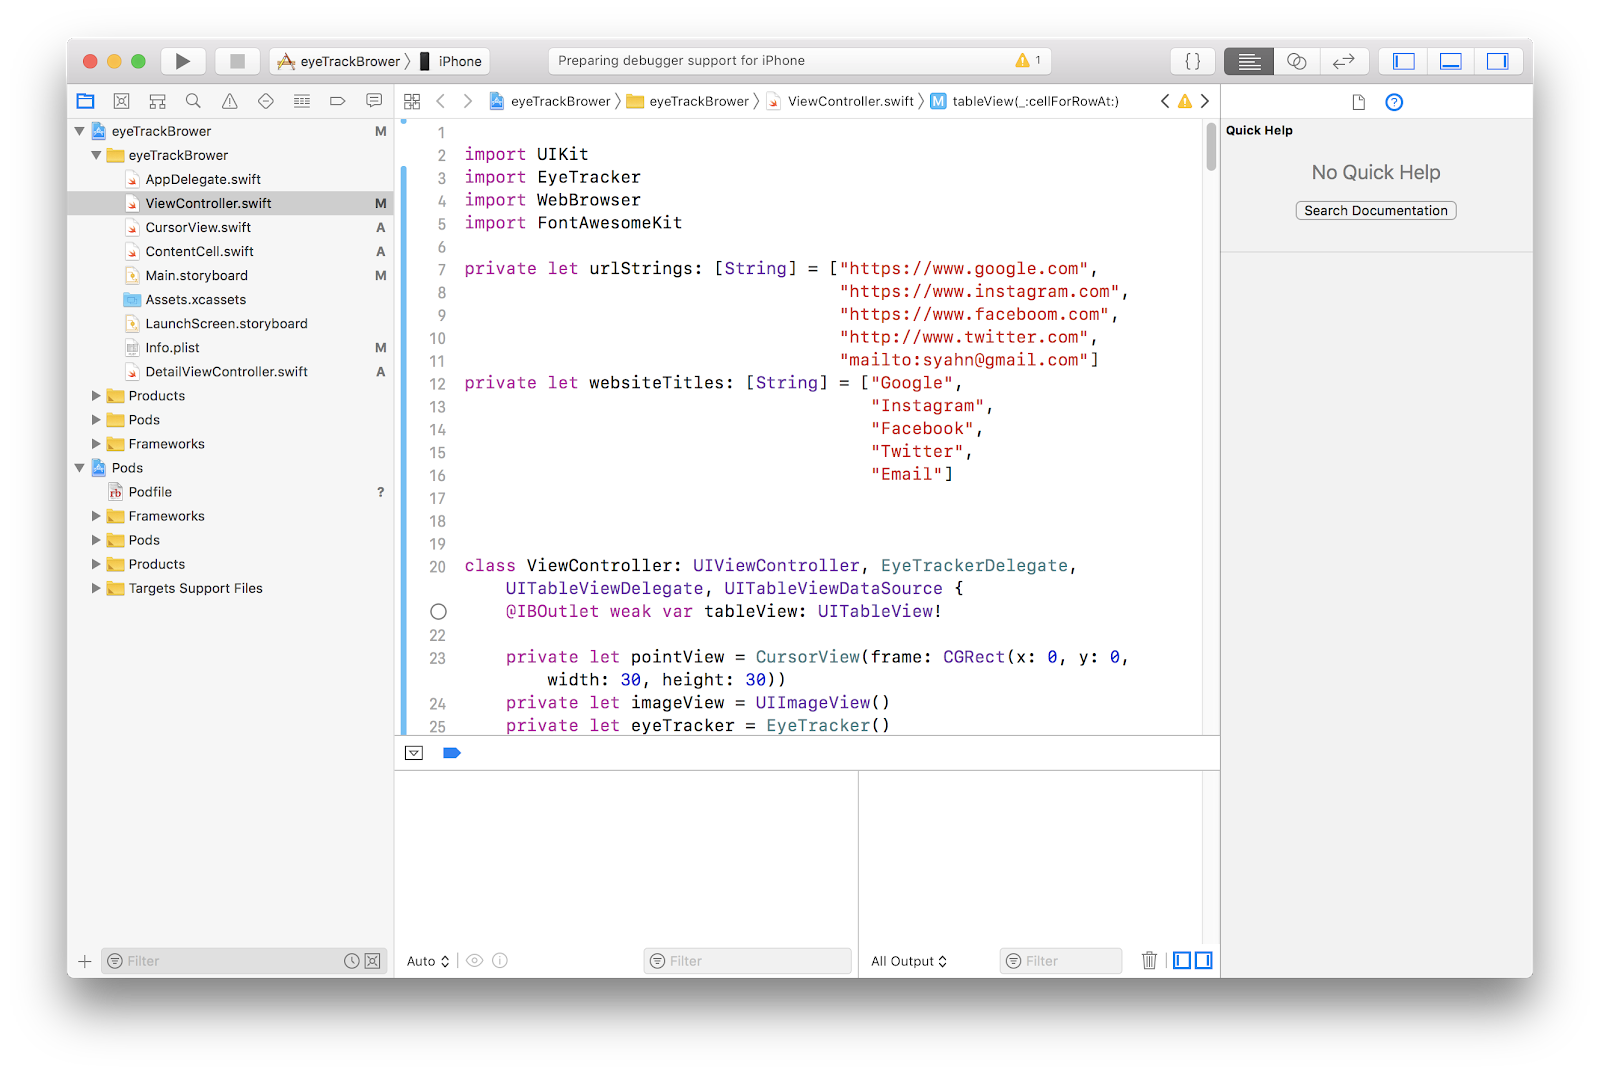The width and height of the screenshot is (1600, 1074).
Task: Show the Debug navigator
Action: [x=302, y=101]
